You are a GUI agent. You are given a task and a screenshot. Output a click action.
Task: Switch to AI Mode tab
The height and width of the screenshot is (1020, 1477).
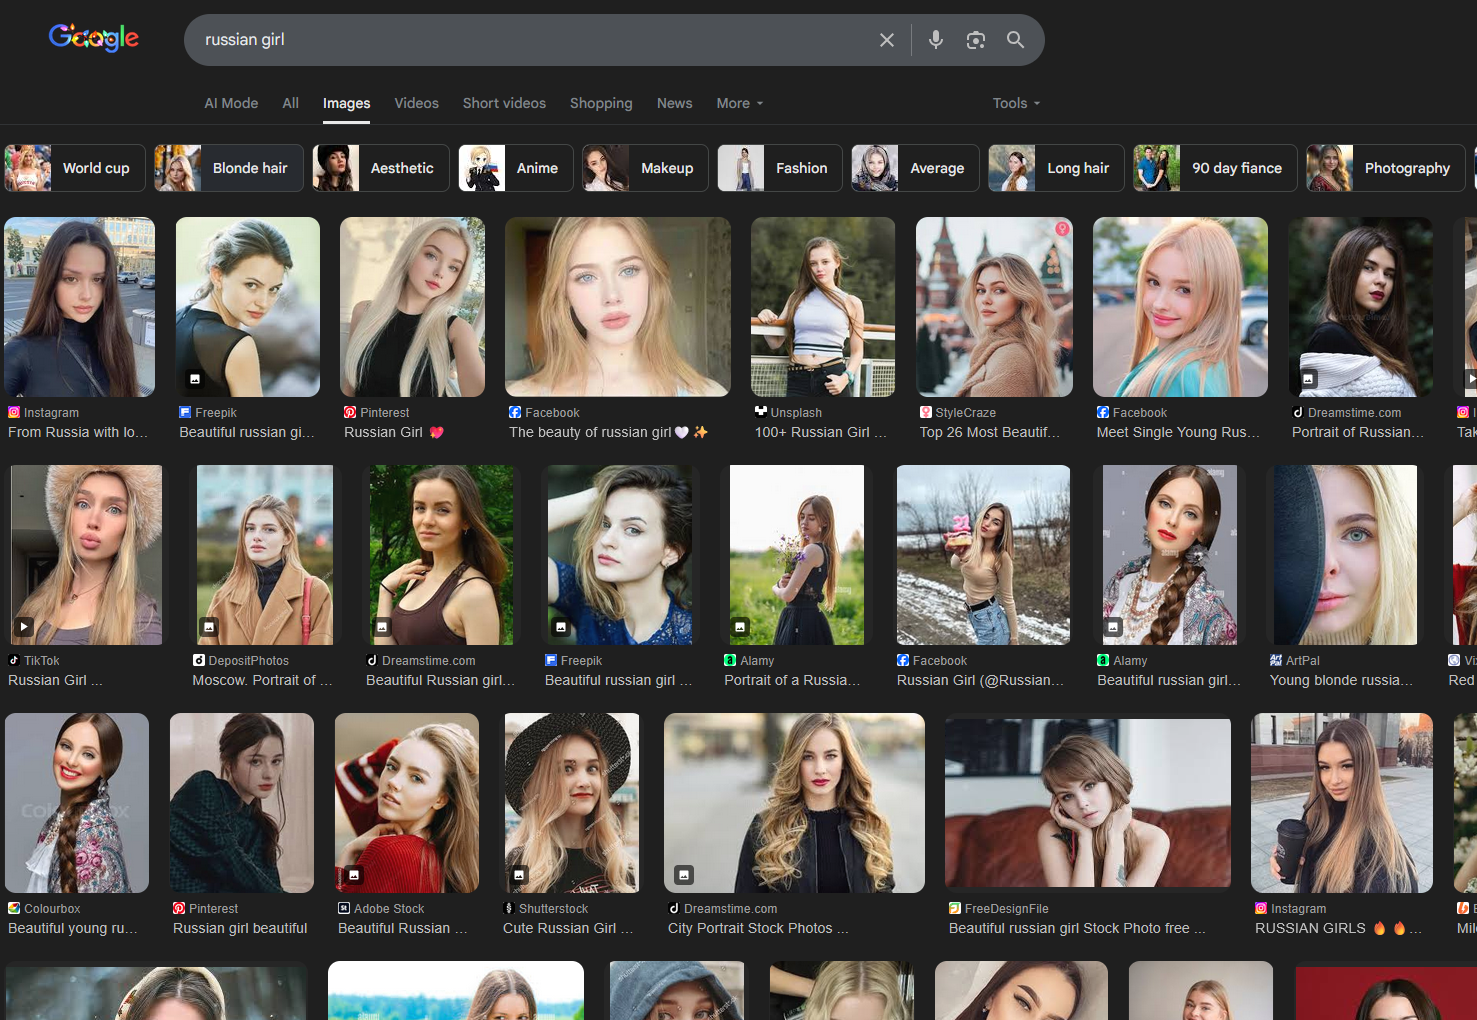(231, 103)
